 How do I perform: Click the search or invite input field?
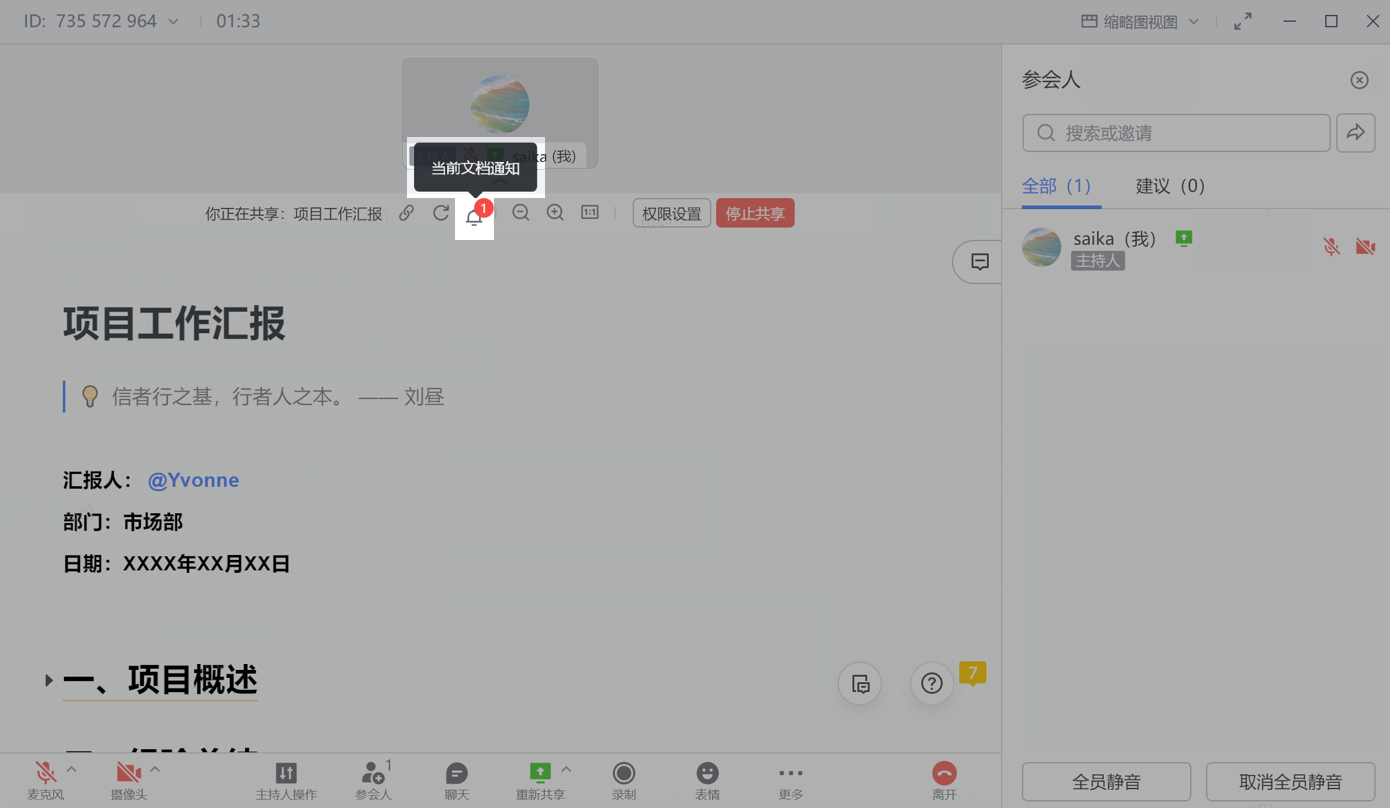1176,133
